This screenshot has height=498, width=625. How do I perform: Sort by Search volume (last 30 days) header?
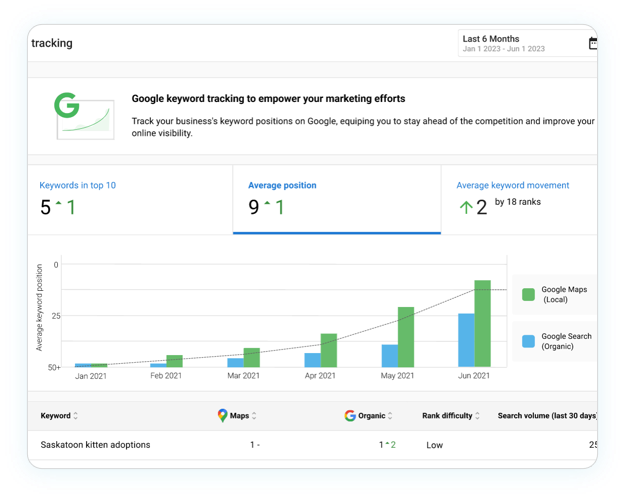pos(547,415)
